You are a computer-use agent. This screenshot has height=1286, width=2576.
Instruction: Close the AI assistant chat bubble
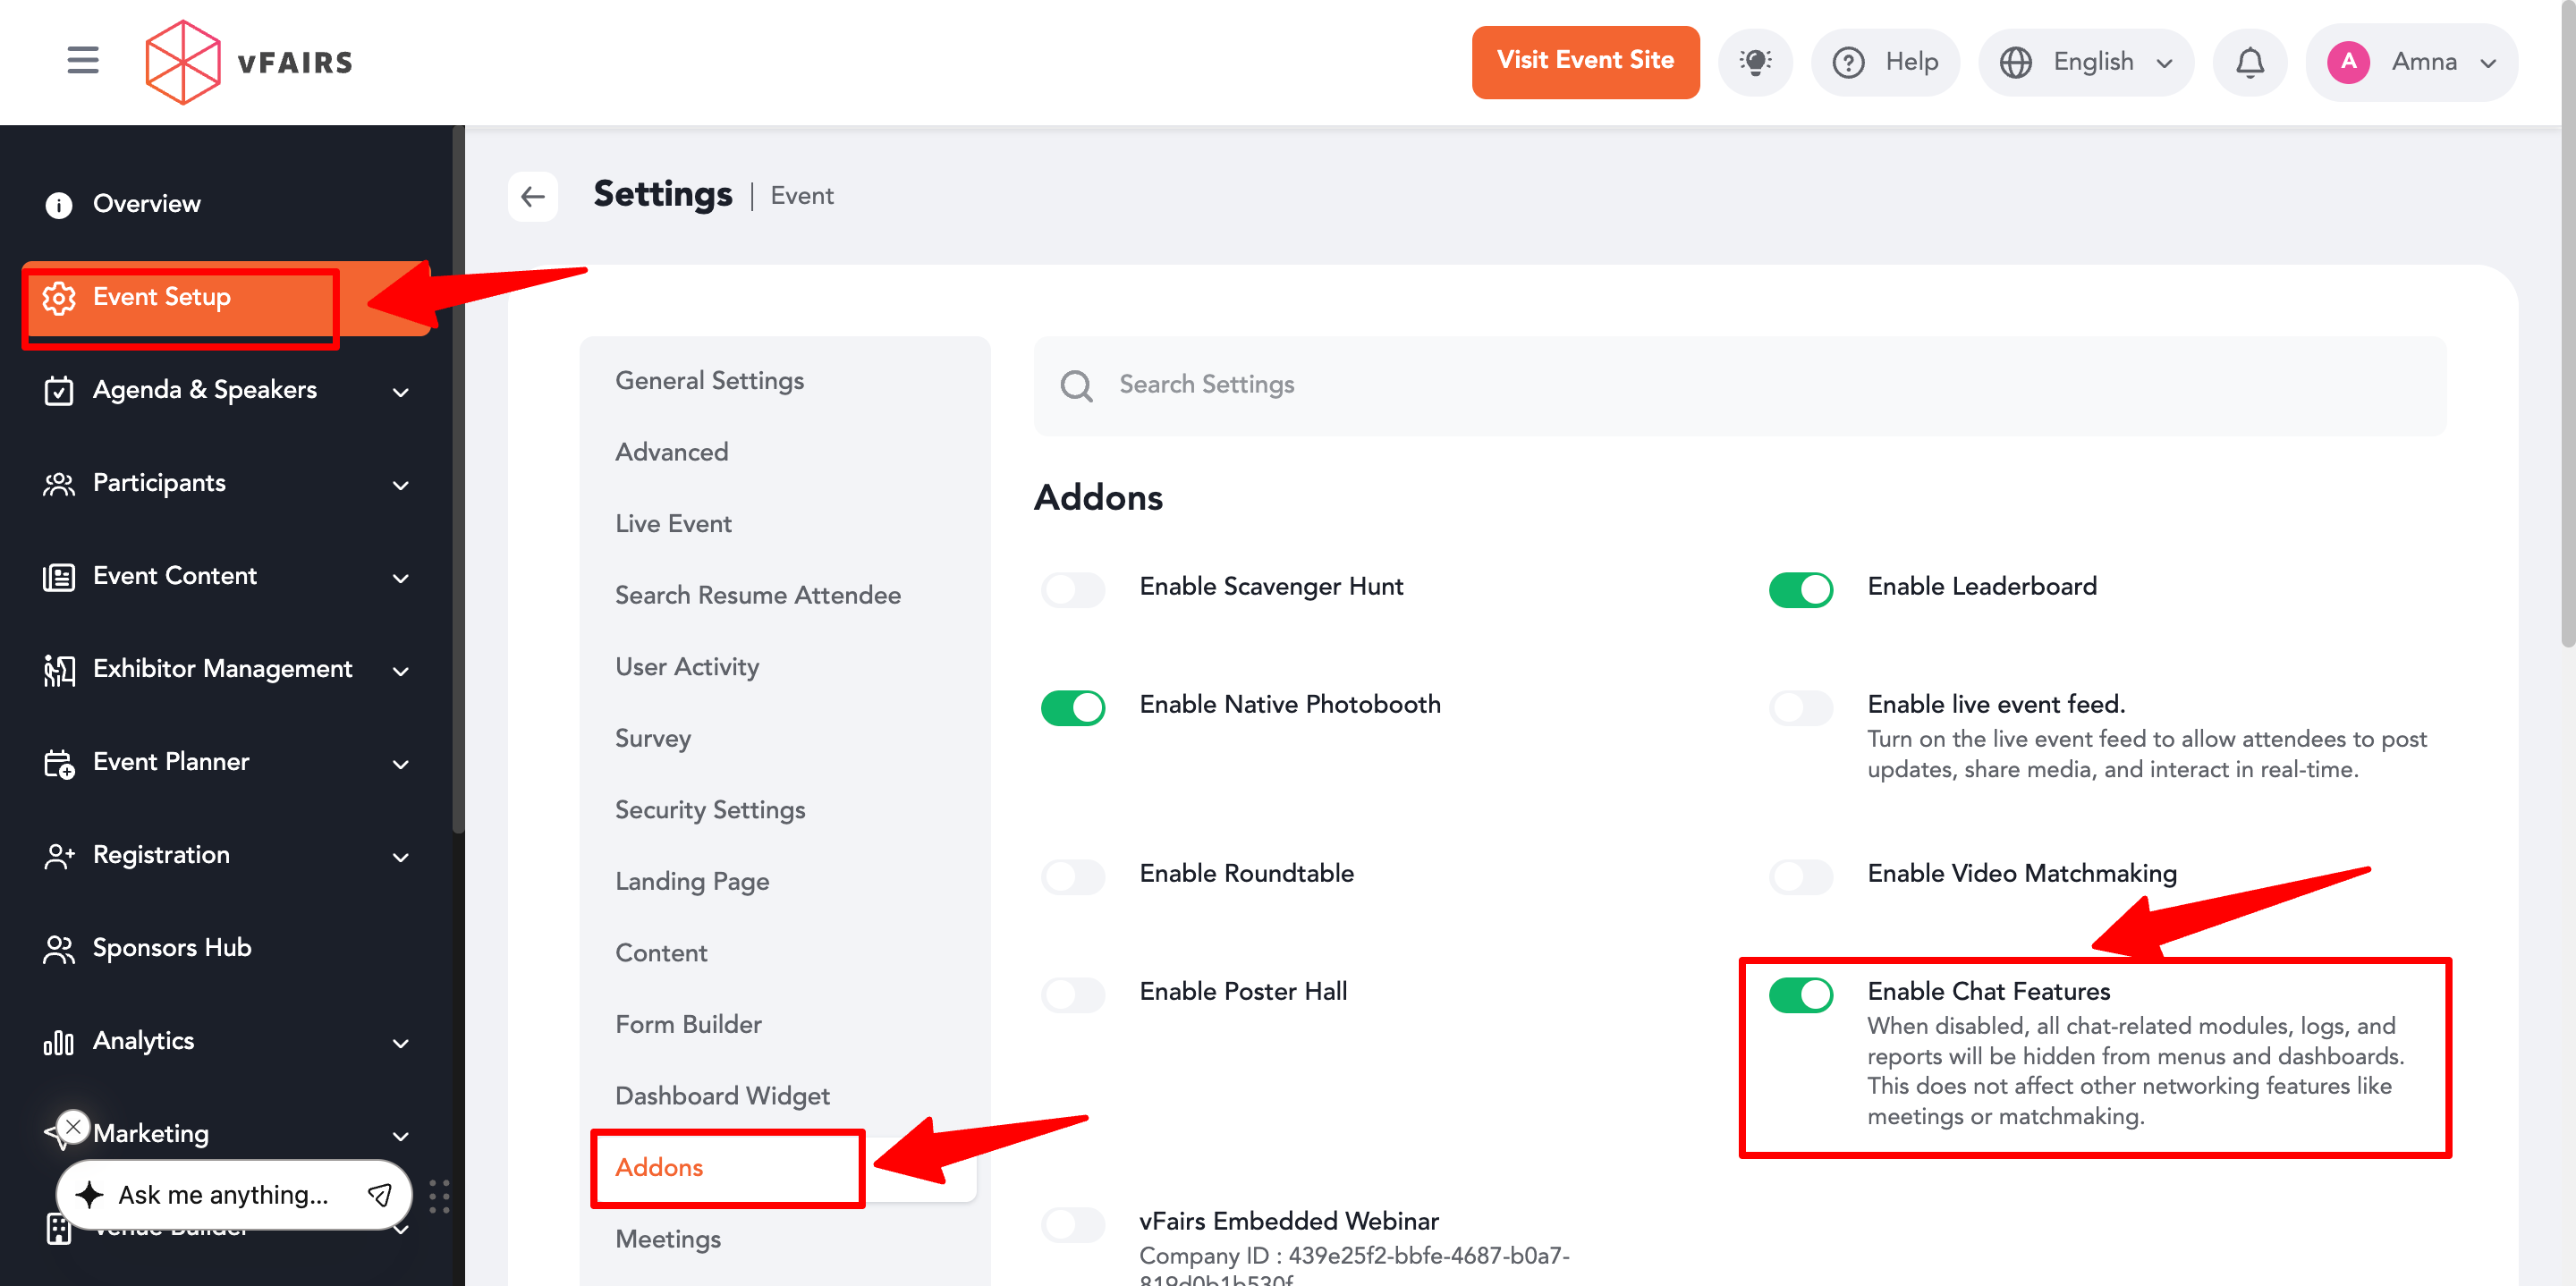click(73, 1126)
